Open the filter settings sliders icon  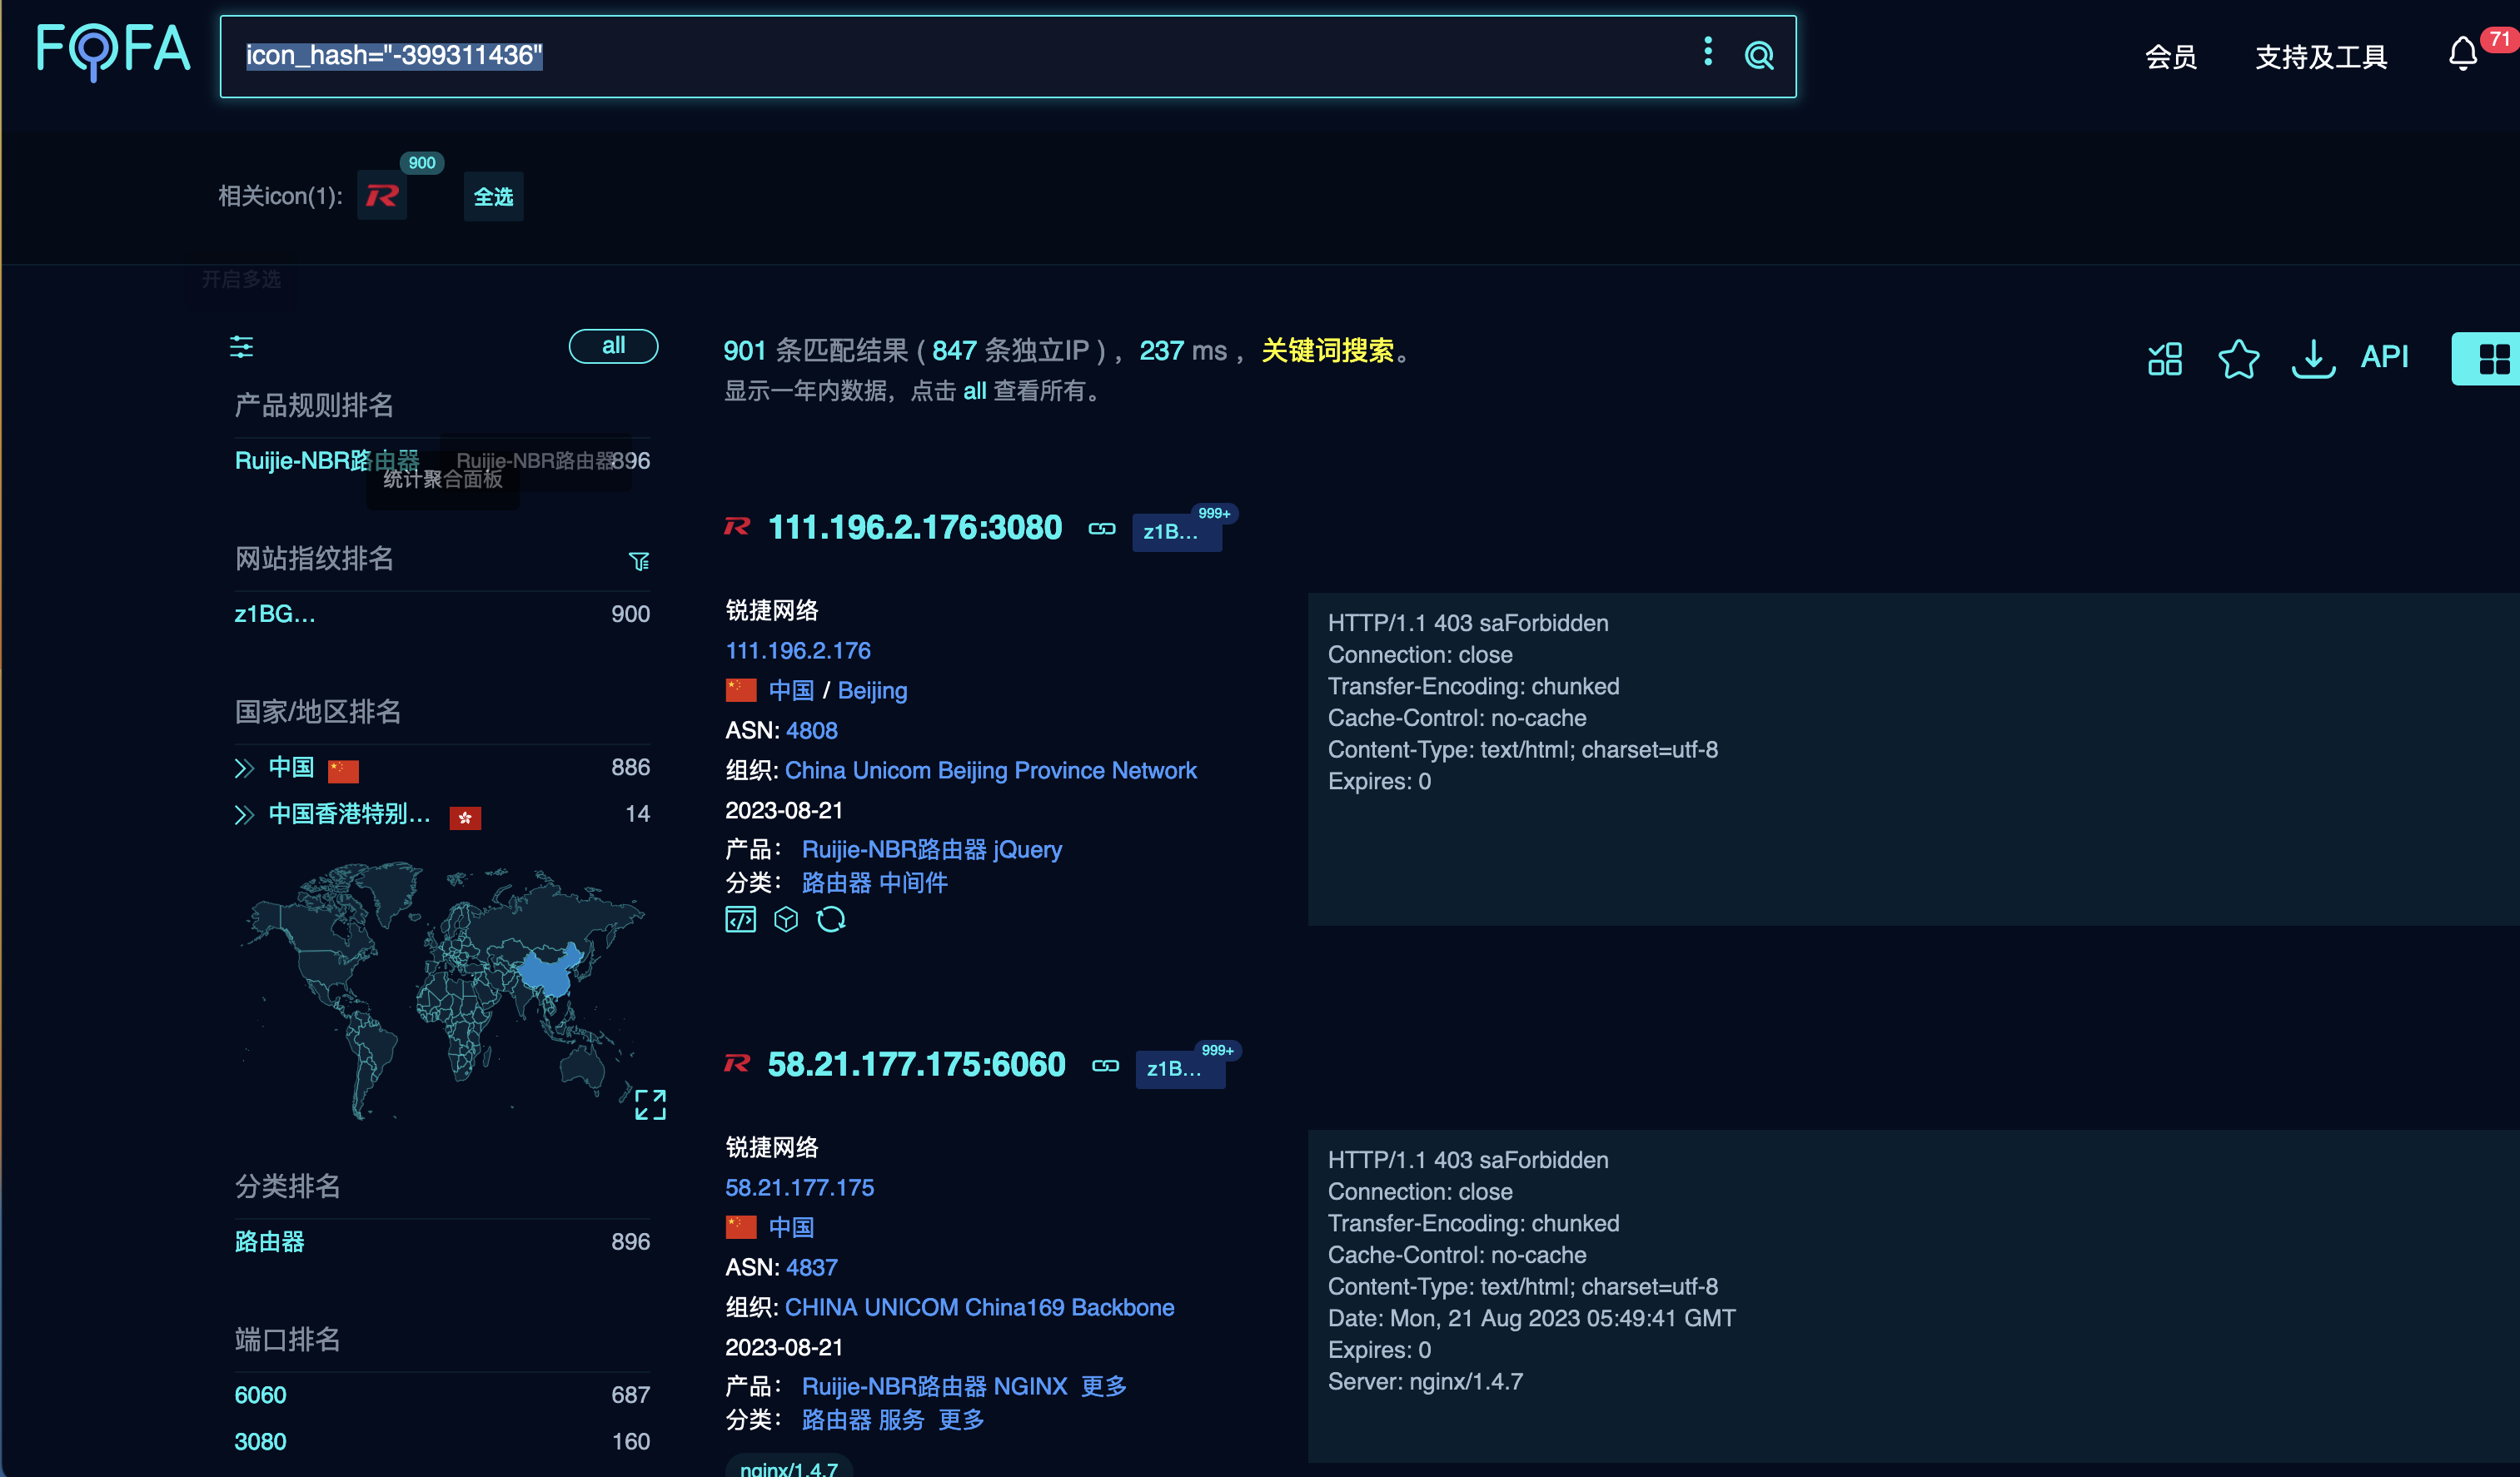tap(241, 347)
